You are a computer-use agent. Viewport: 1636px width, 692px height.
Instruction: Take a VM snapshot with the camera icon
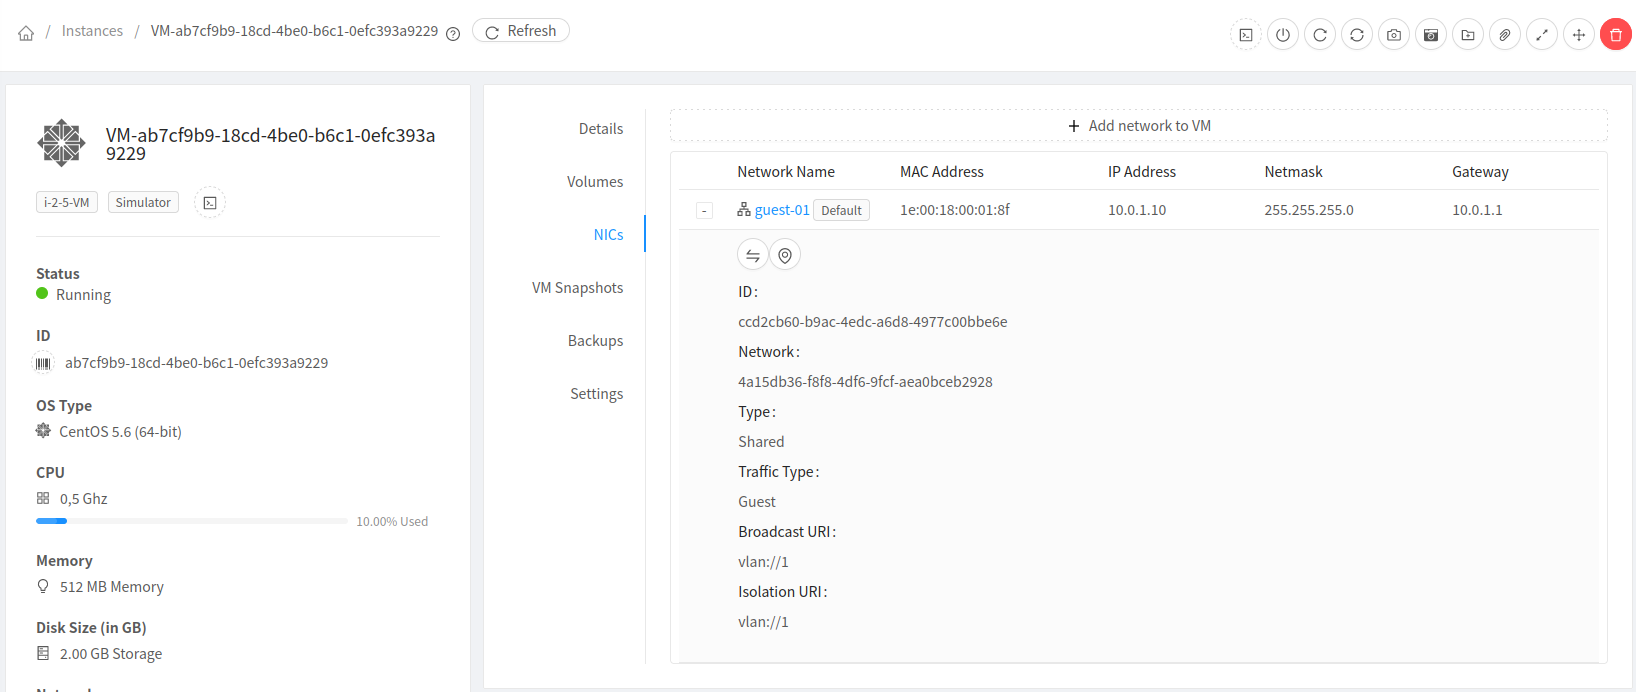coord(1394,35)
